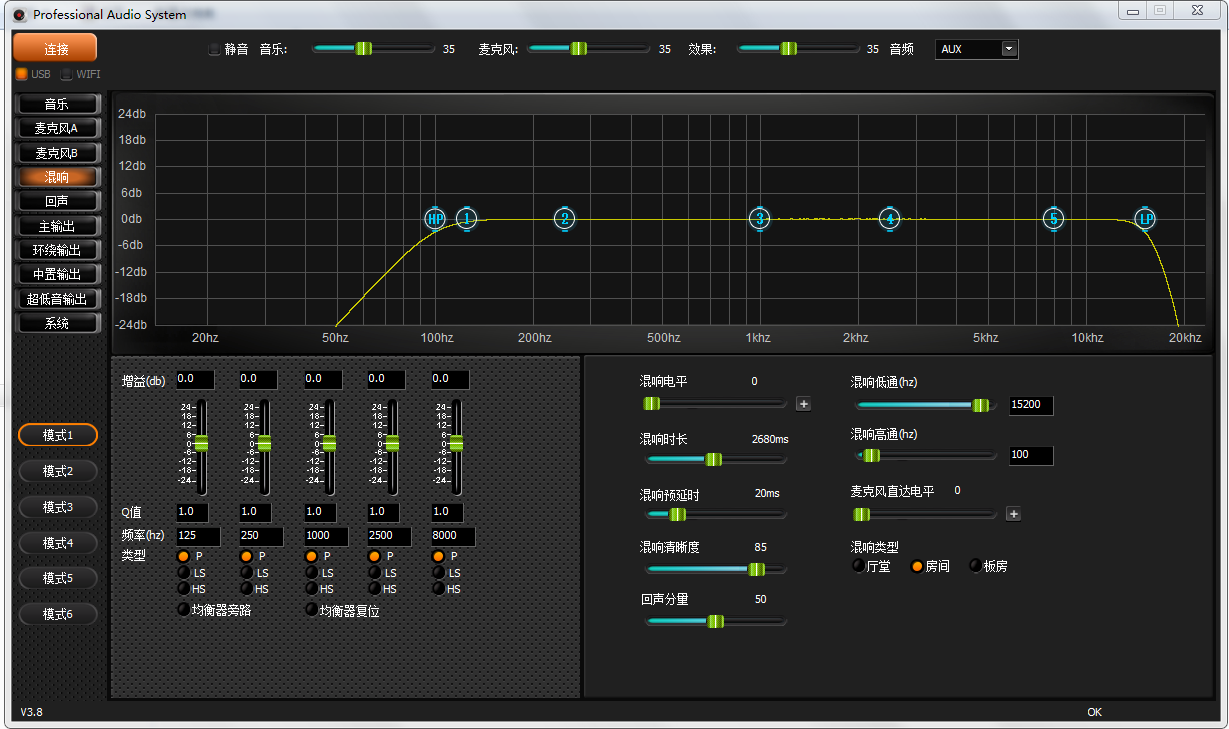The image size is (1229, 729).
Task: Switch to the 混响 section
Action: click(x=57, y=177)
